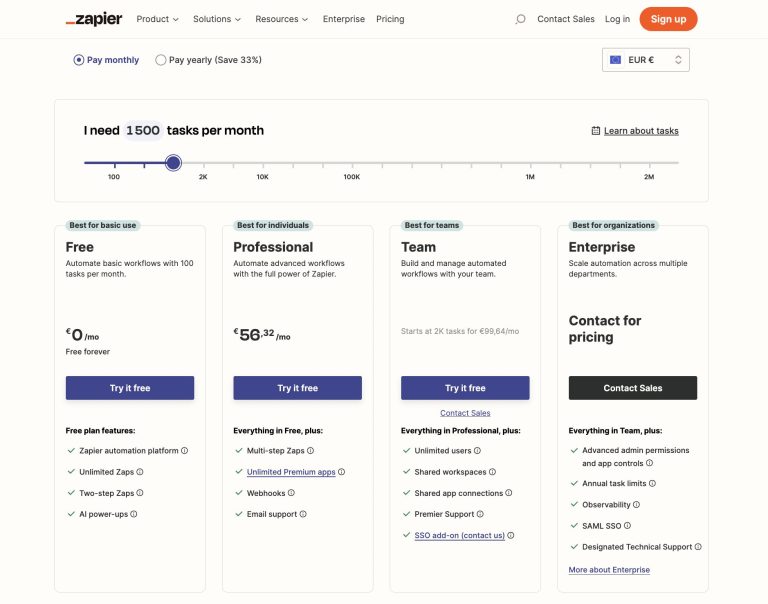Open info icon next to app controls
This screenshot has height=604, width=768.
tap(649, 463)
